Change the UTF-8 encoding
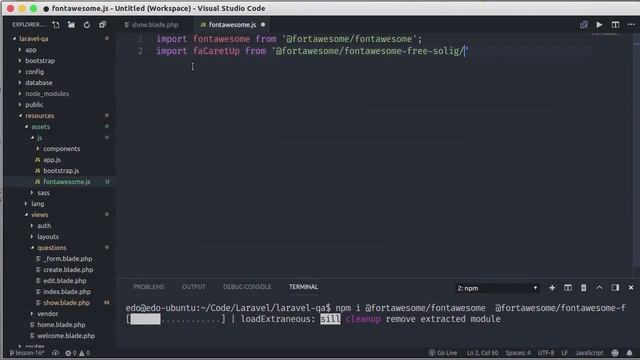 [546, 353]
